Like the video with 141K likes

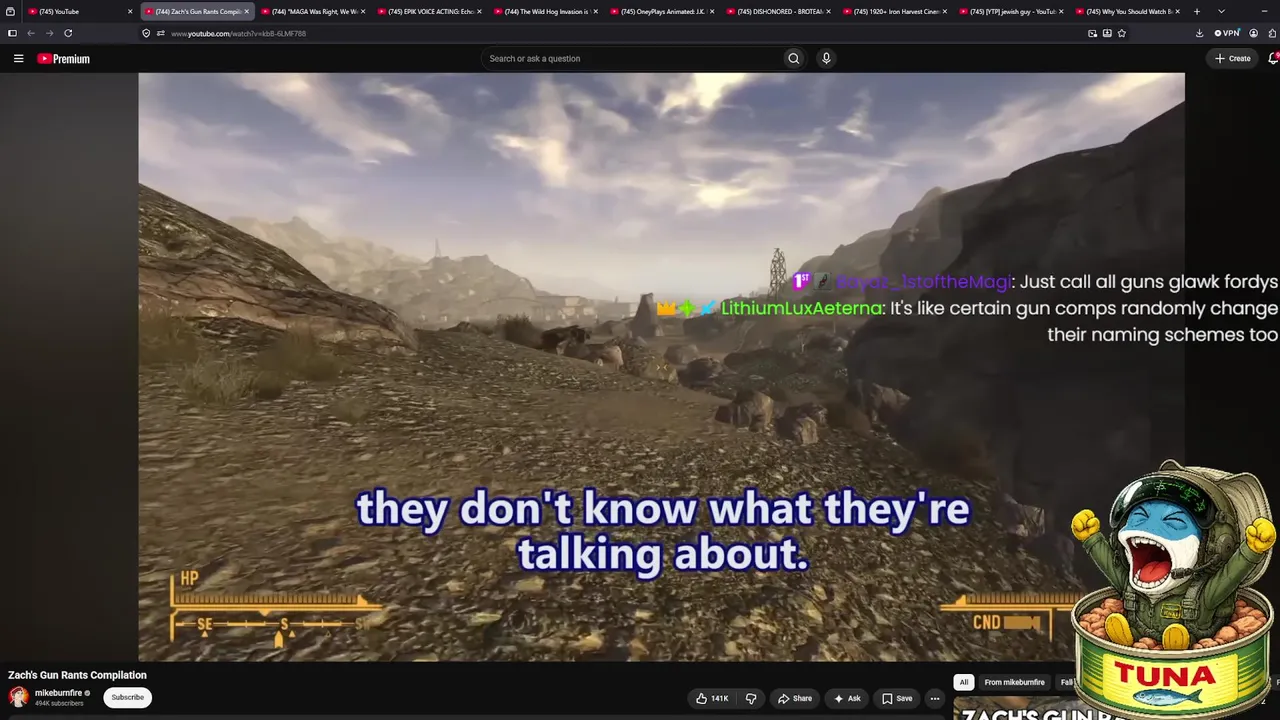click(712, 698)
